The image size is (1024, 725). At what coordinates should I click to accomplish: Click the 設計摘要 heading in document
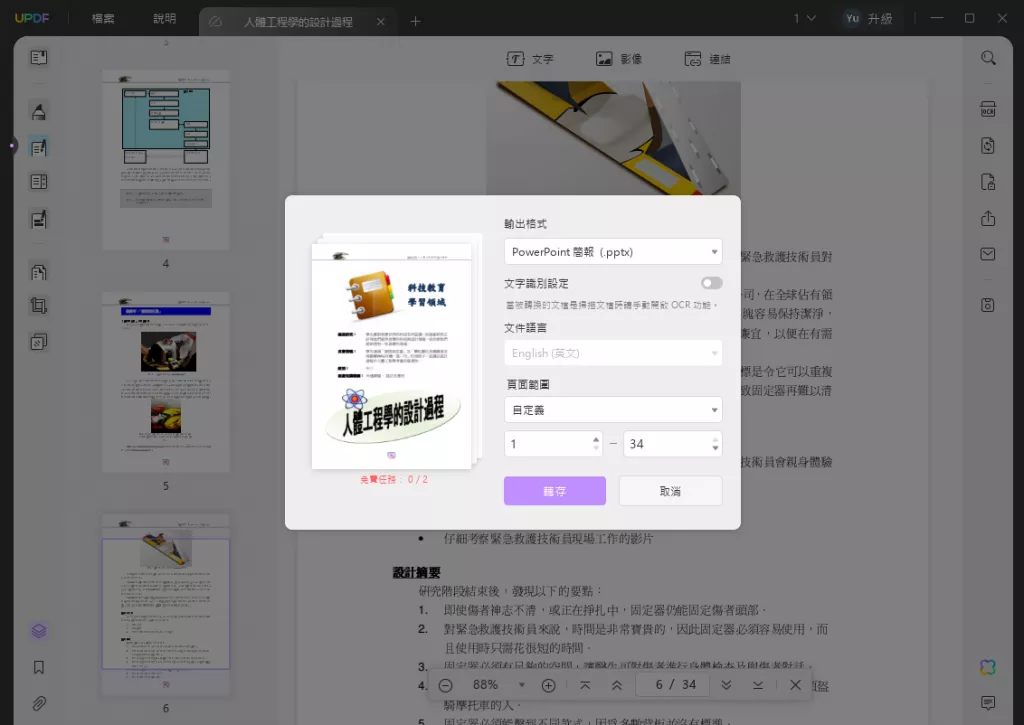click(x=417, y=573)
